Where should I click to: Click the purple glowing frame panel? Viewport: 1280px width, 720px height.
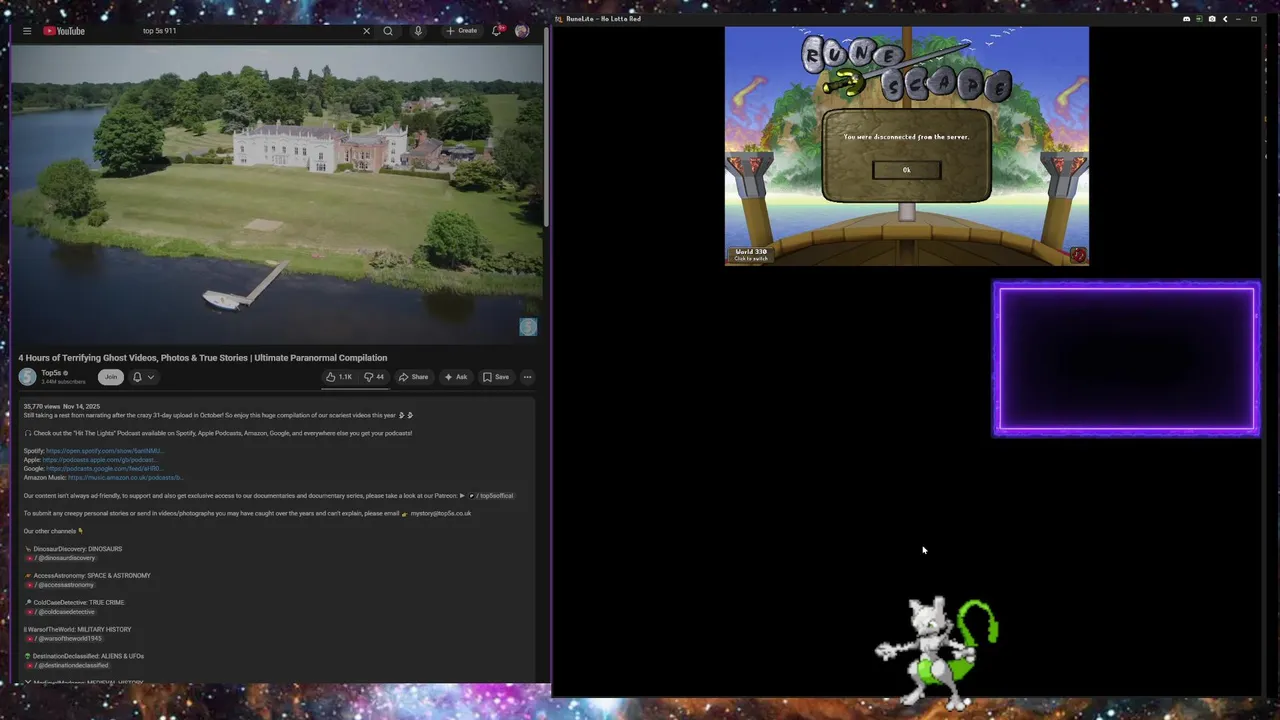coord(1126,359)
